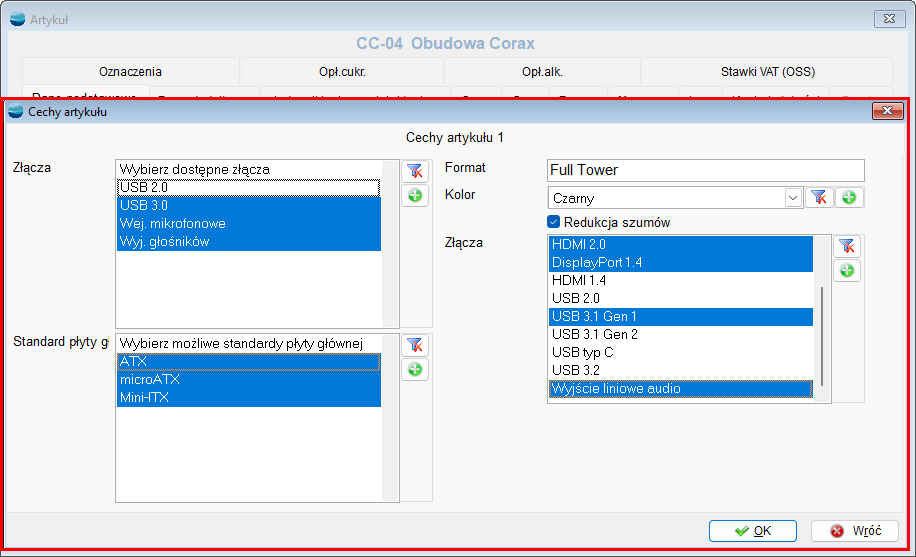Screen dimensions: 916x557
Task: Click the clear filter icon beside right Złącza list
Action: [x=846, y=246]
